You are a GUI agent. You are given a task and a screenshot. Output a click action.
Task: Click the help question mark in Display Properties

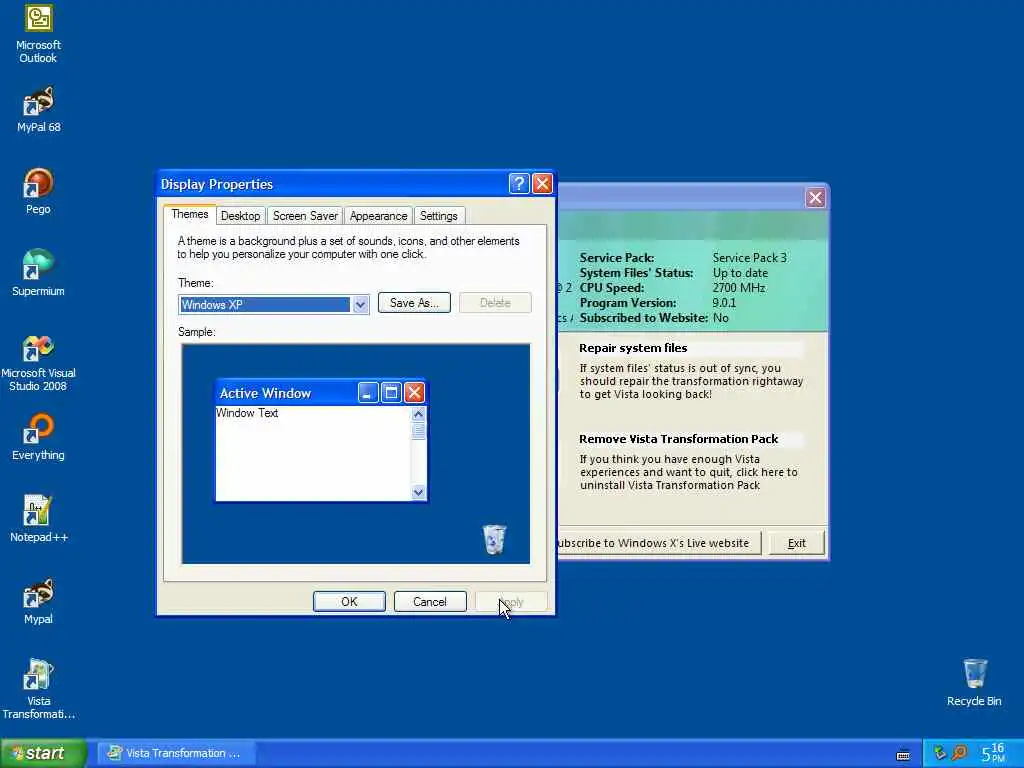pyautogui.click(x=519, y=184)
